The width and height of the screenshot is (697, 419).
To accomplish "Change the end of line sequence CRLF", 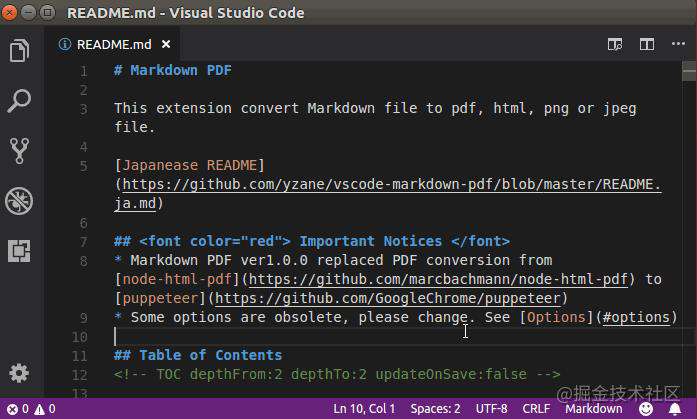I will coord(536,408).
